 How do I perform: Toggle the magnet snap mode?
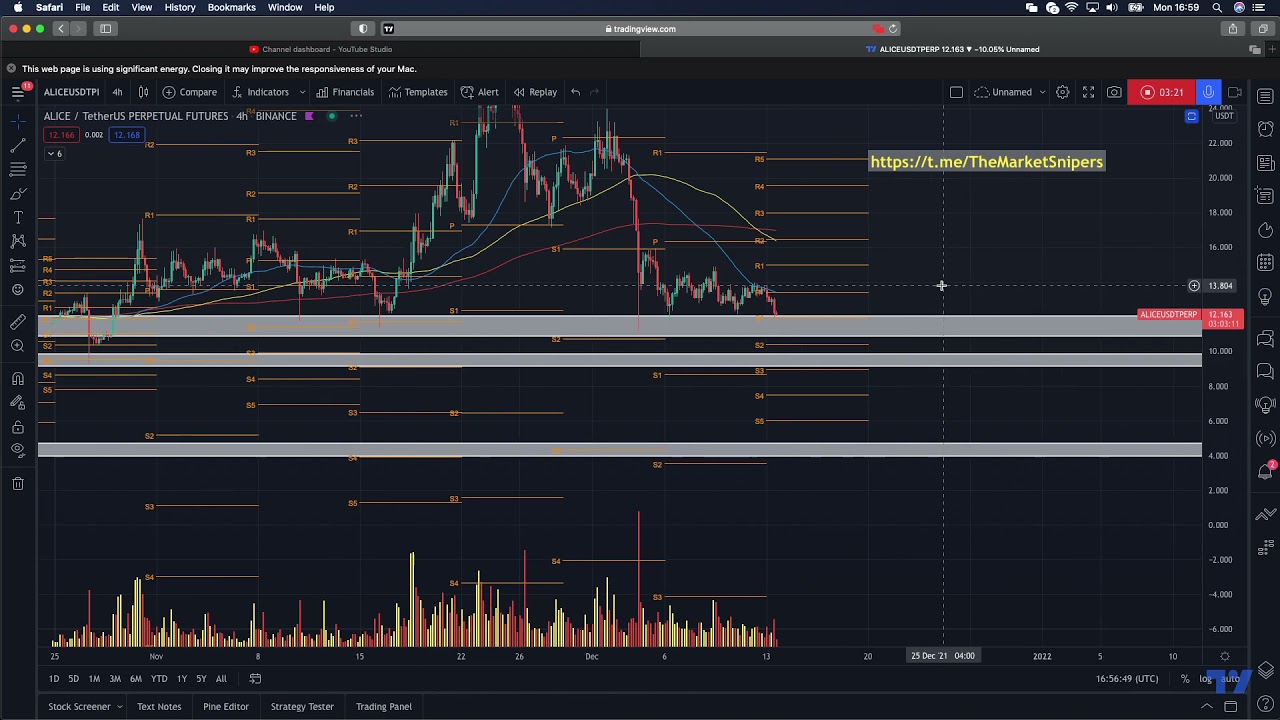click(18, 379)
